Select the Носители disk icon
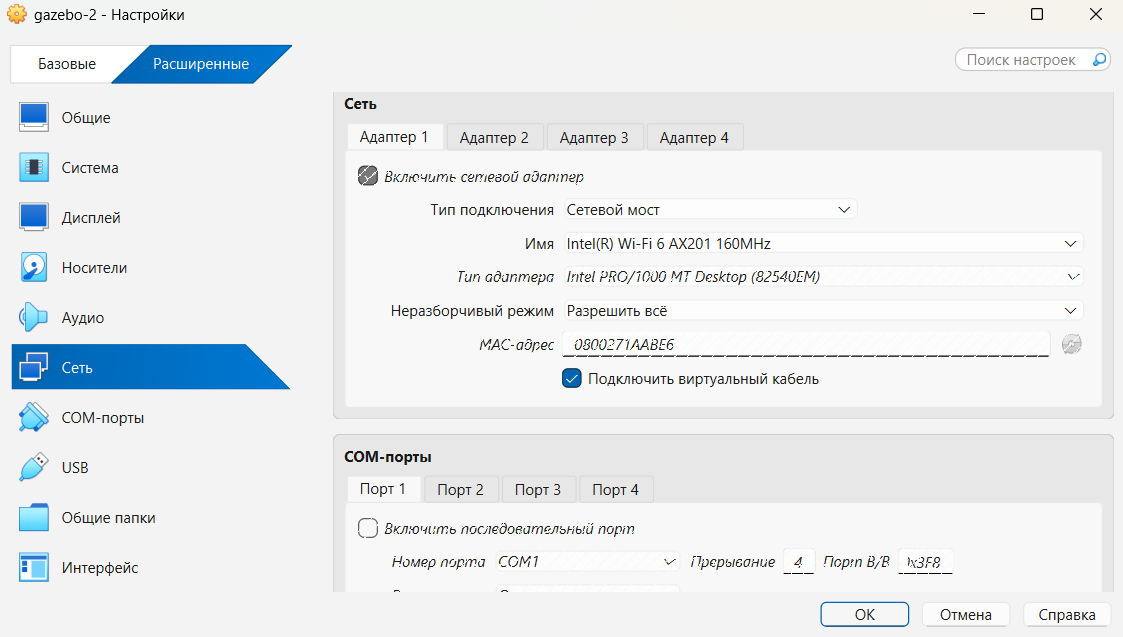The width and height of the screenshot is (1123, 637). tap(34, 267)
